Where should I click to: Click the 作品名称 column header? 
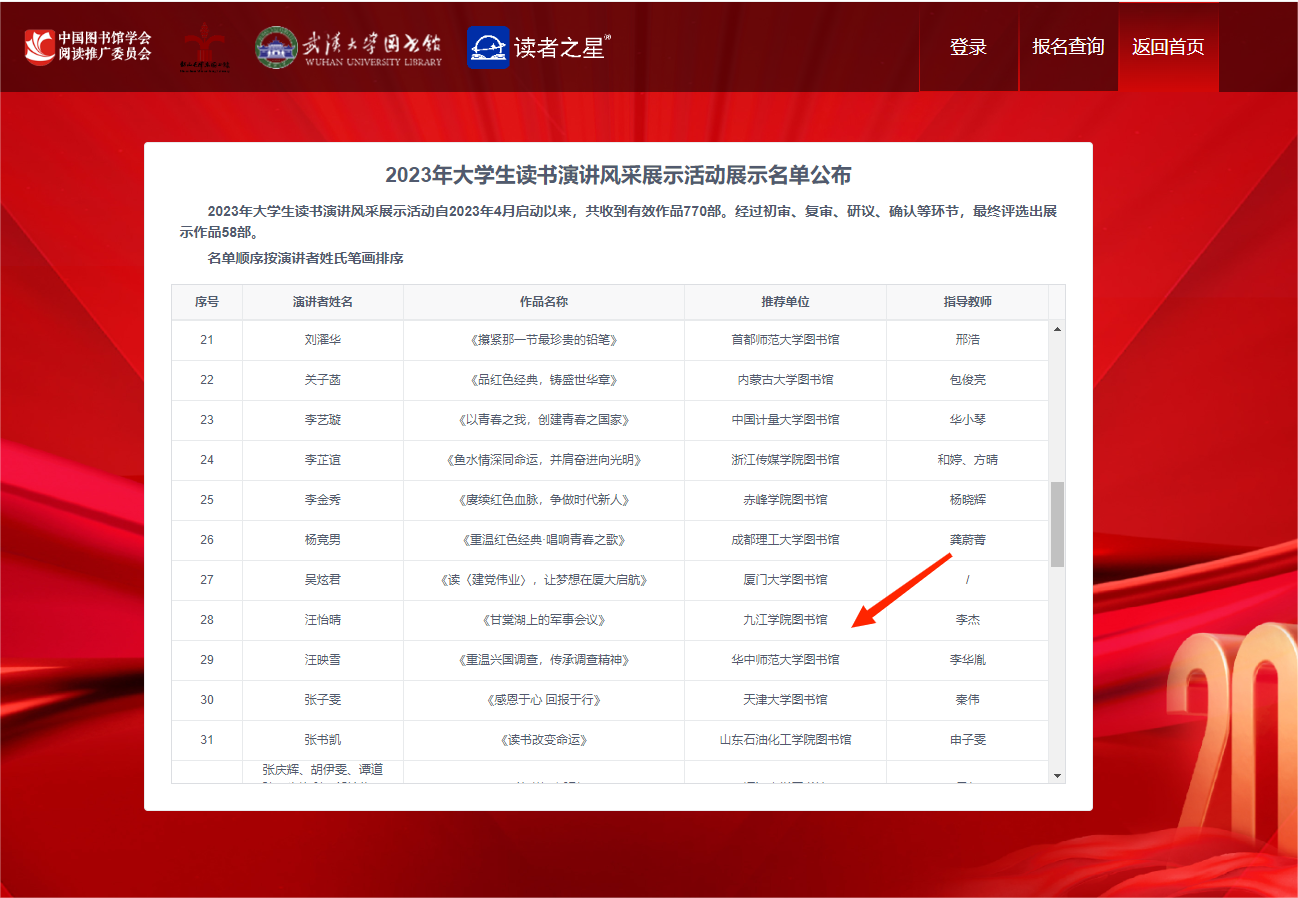(x=544, y=302)
